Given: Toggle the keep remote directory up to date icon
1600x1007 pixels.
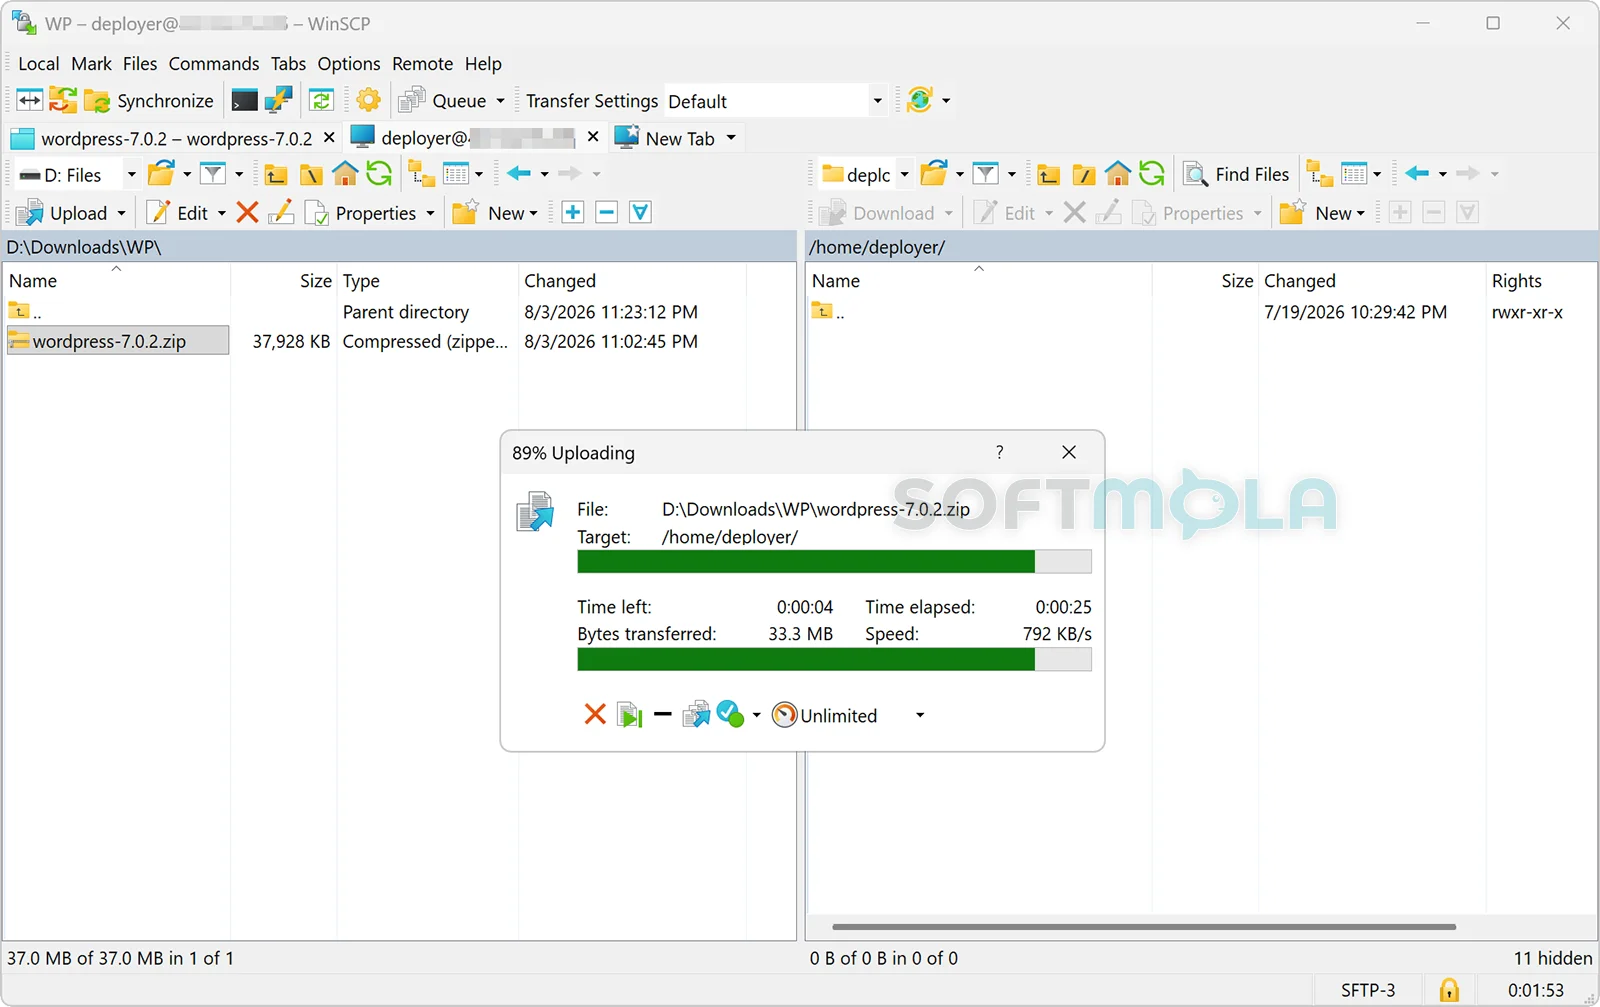Looking at the screenshot, I should coord(321,100).
